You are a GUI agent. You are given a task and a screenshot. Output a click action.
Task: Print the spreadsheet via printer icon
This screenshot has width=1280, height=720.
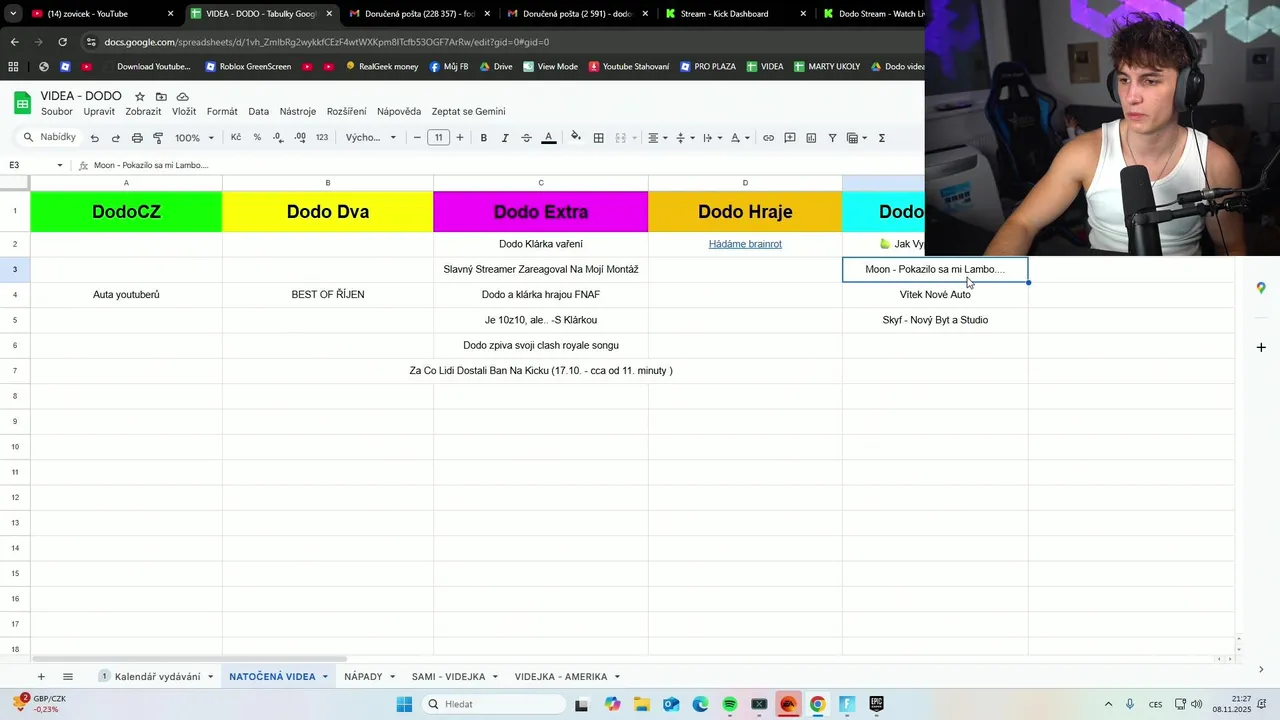click(137, 138)
